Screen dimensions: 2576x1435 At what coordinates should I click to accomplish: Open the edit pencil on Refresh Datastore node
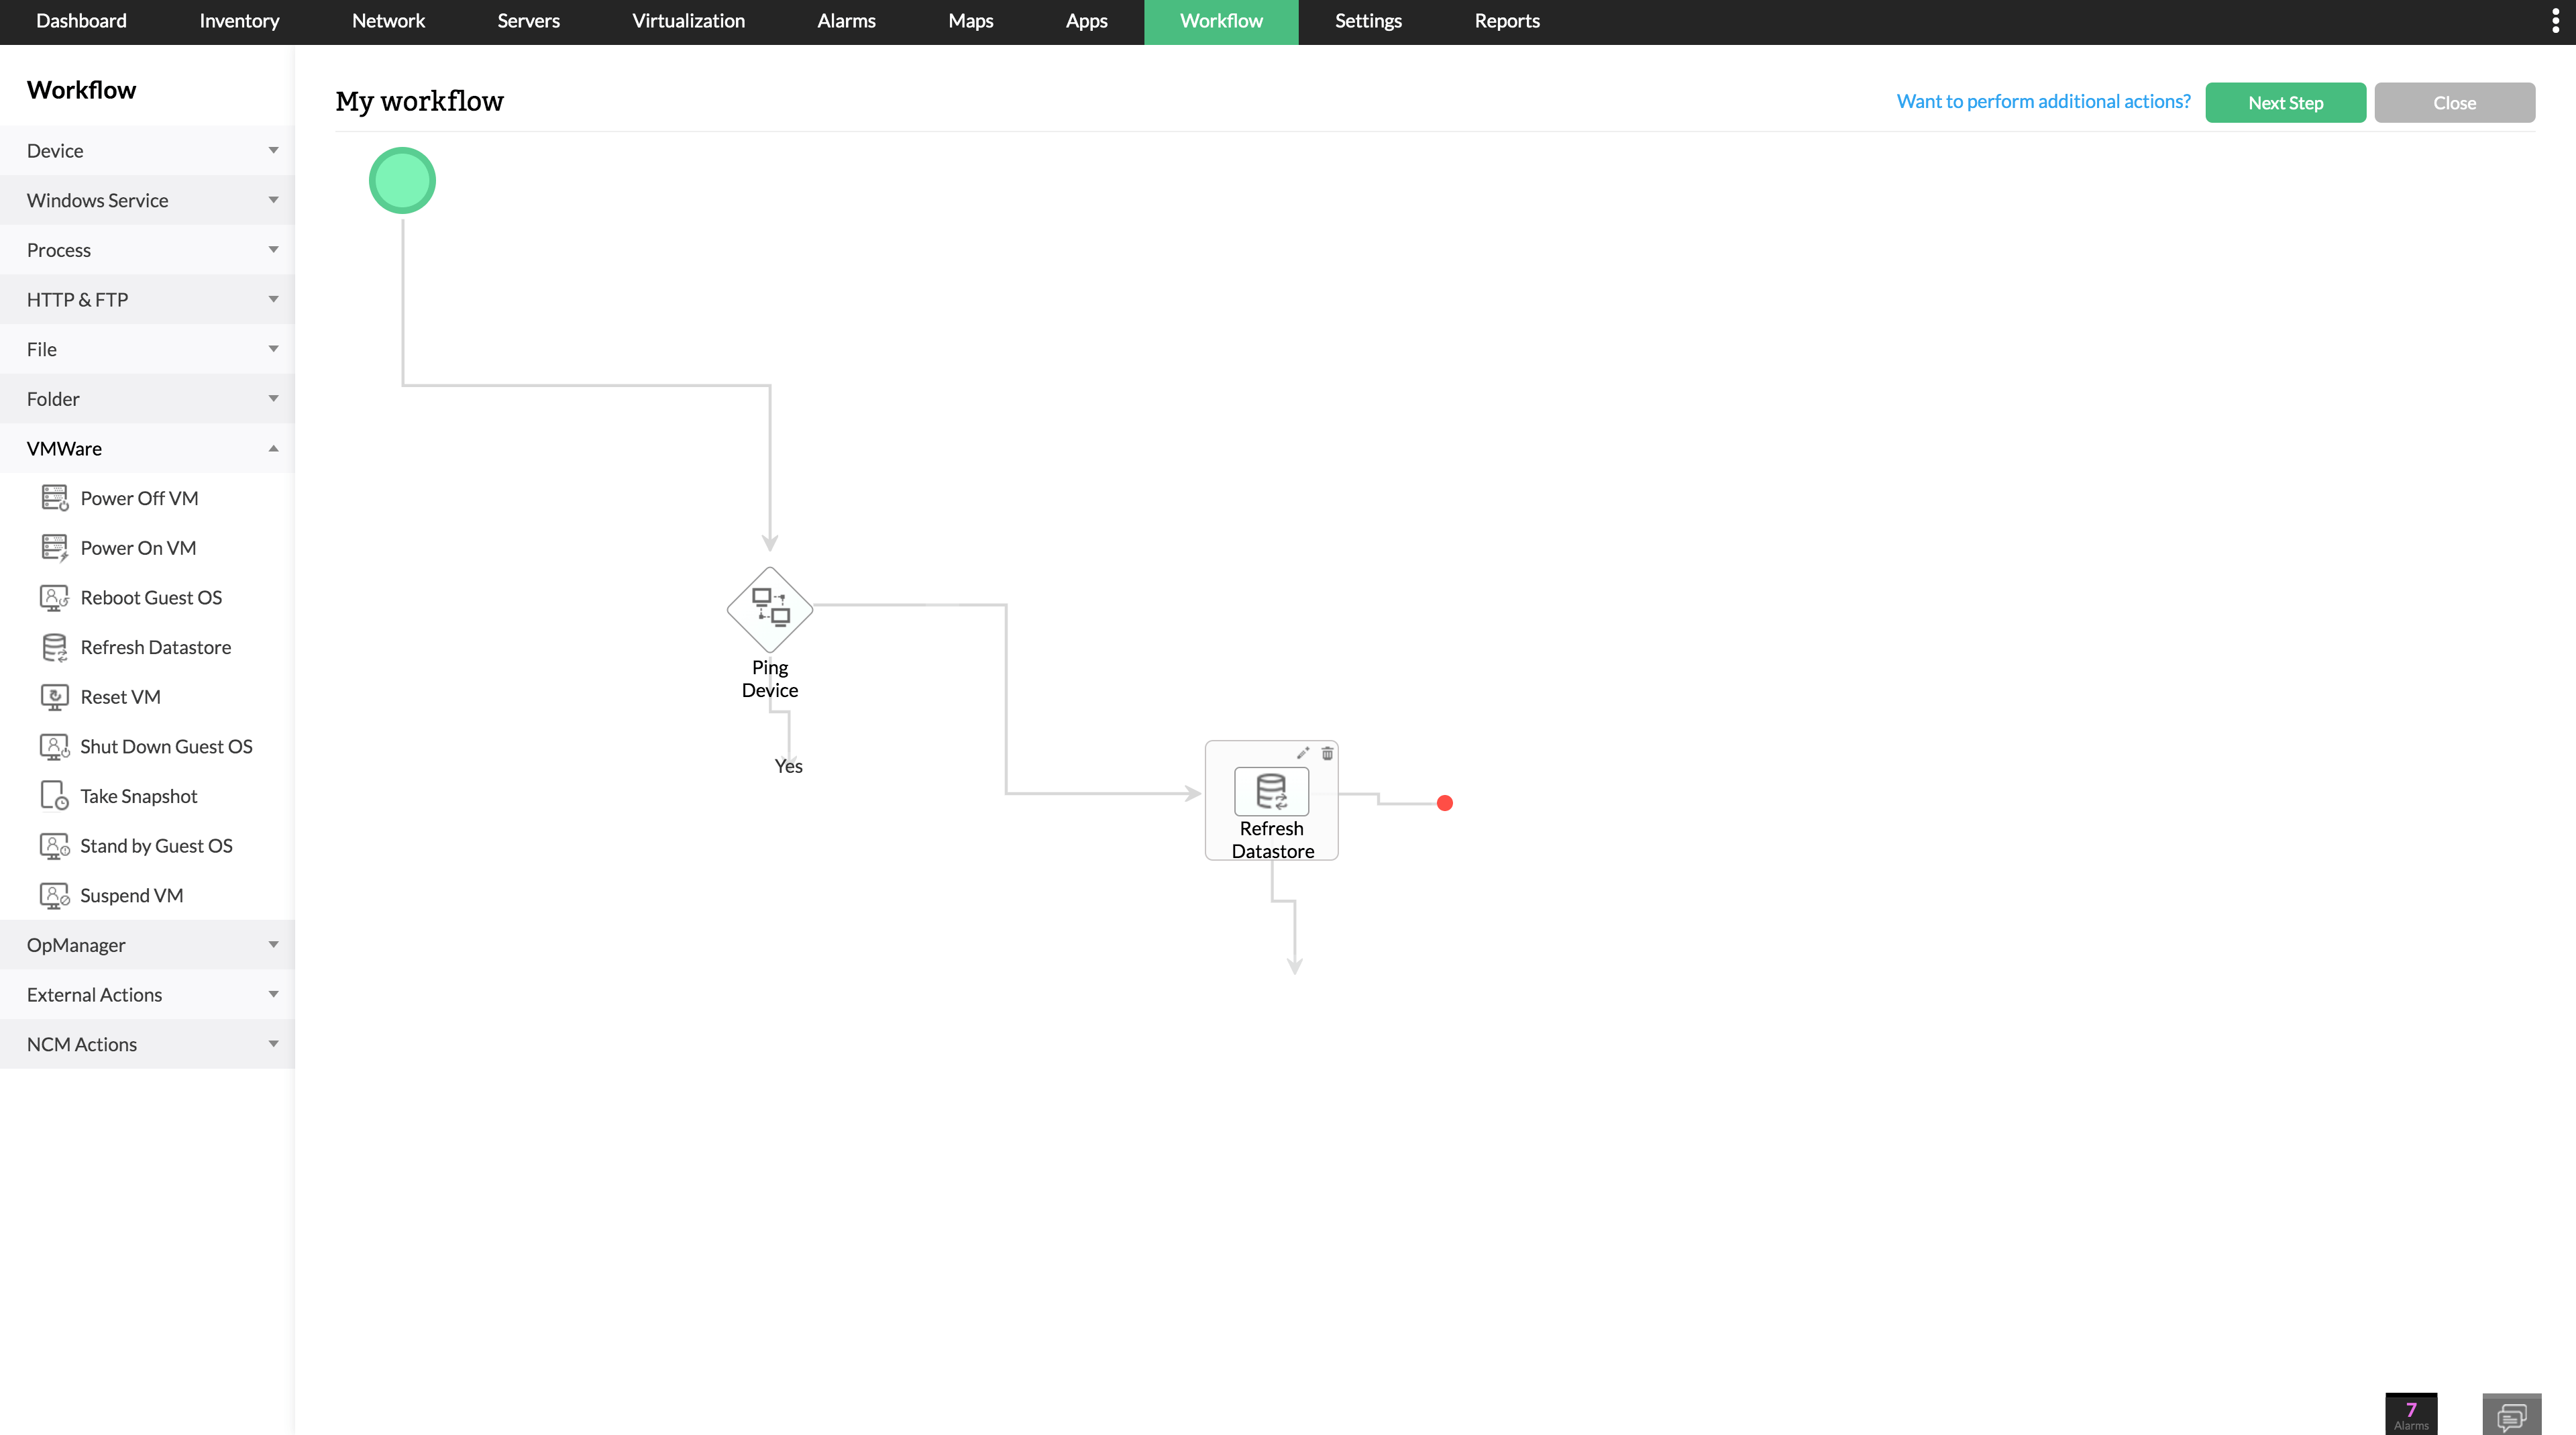(1302, 753)
